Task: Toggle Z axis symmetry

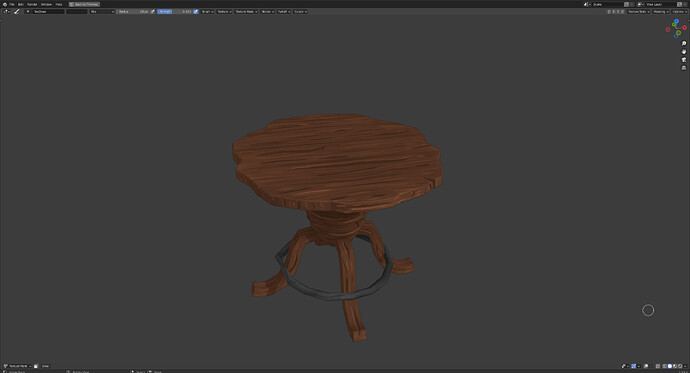Action: 622,11
